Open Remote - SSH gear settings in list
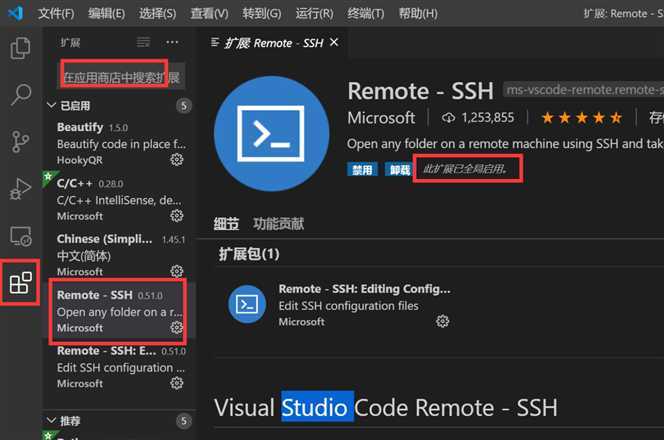Screen dimensions: 664x440 177,327
